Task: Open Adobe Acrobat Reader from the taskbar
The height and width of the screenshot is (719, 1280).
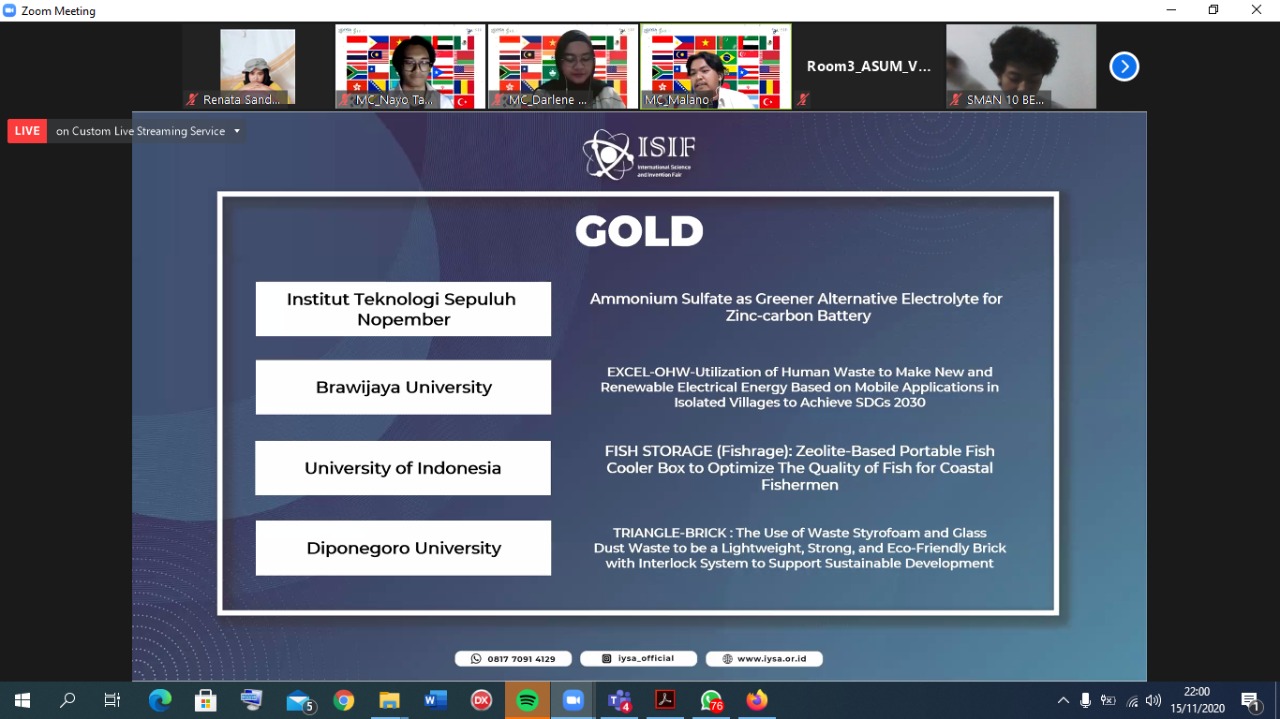Action: (x=665, y=700)
